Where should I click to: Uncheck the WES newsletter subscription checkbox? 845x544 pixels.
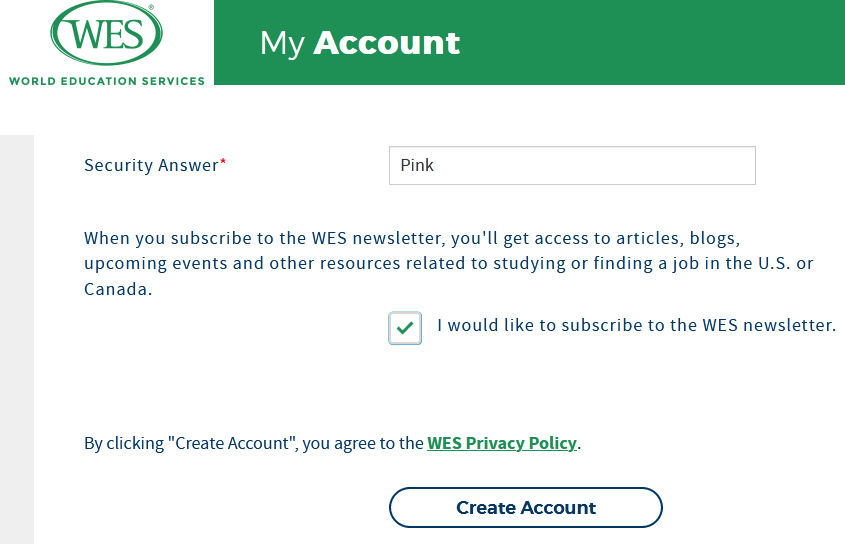(x=405, y=327)
